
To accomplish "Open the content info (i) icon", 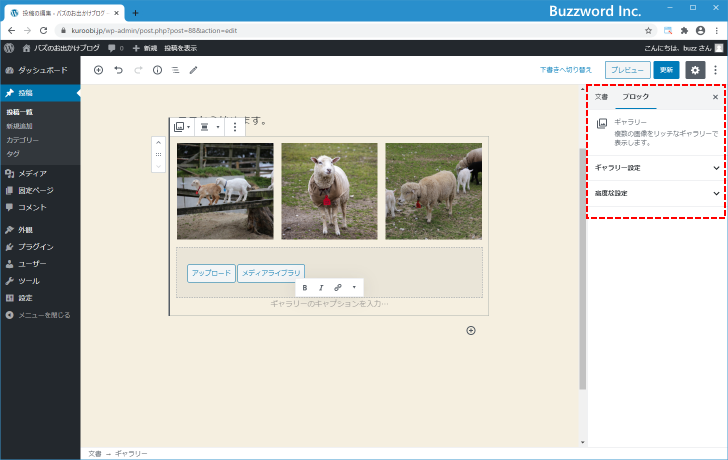I will [157, 70].
